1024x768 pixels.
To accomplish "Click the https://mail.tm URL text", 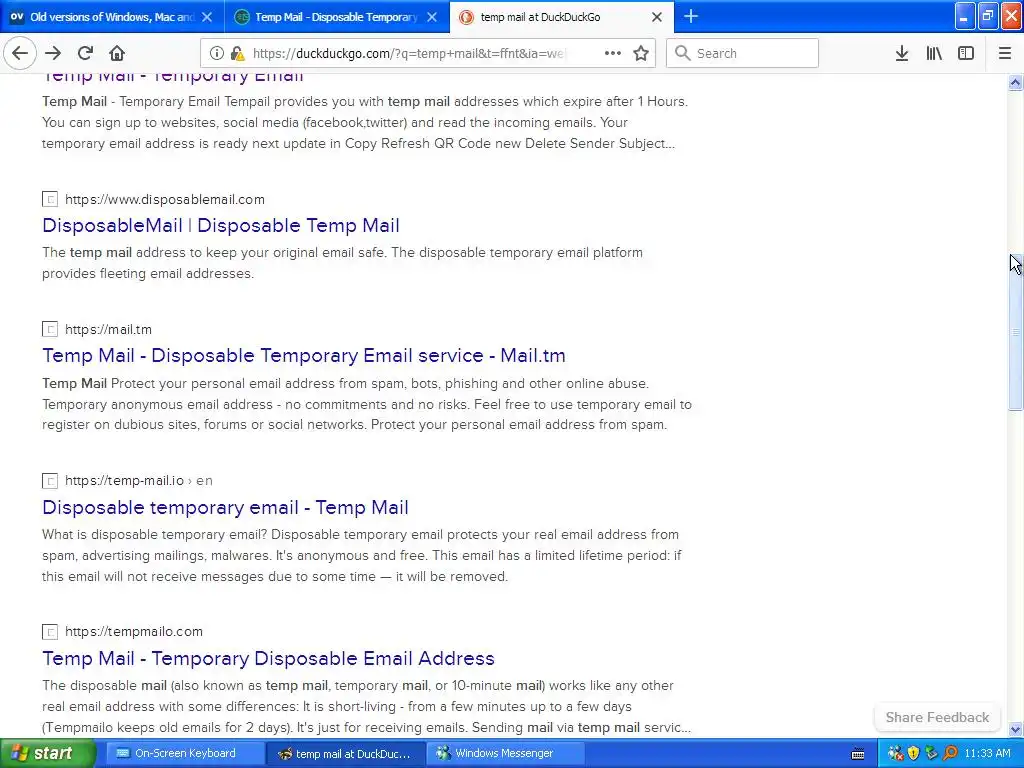I will coord(108,329).
